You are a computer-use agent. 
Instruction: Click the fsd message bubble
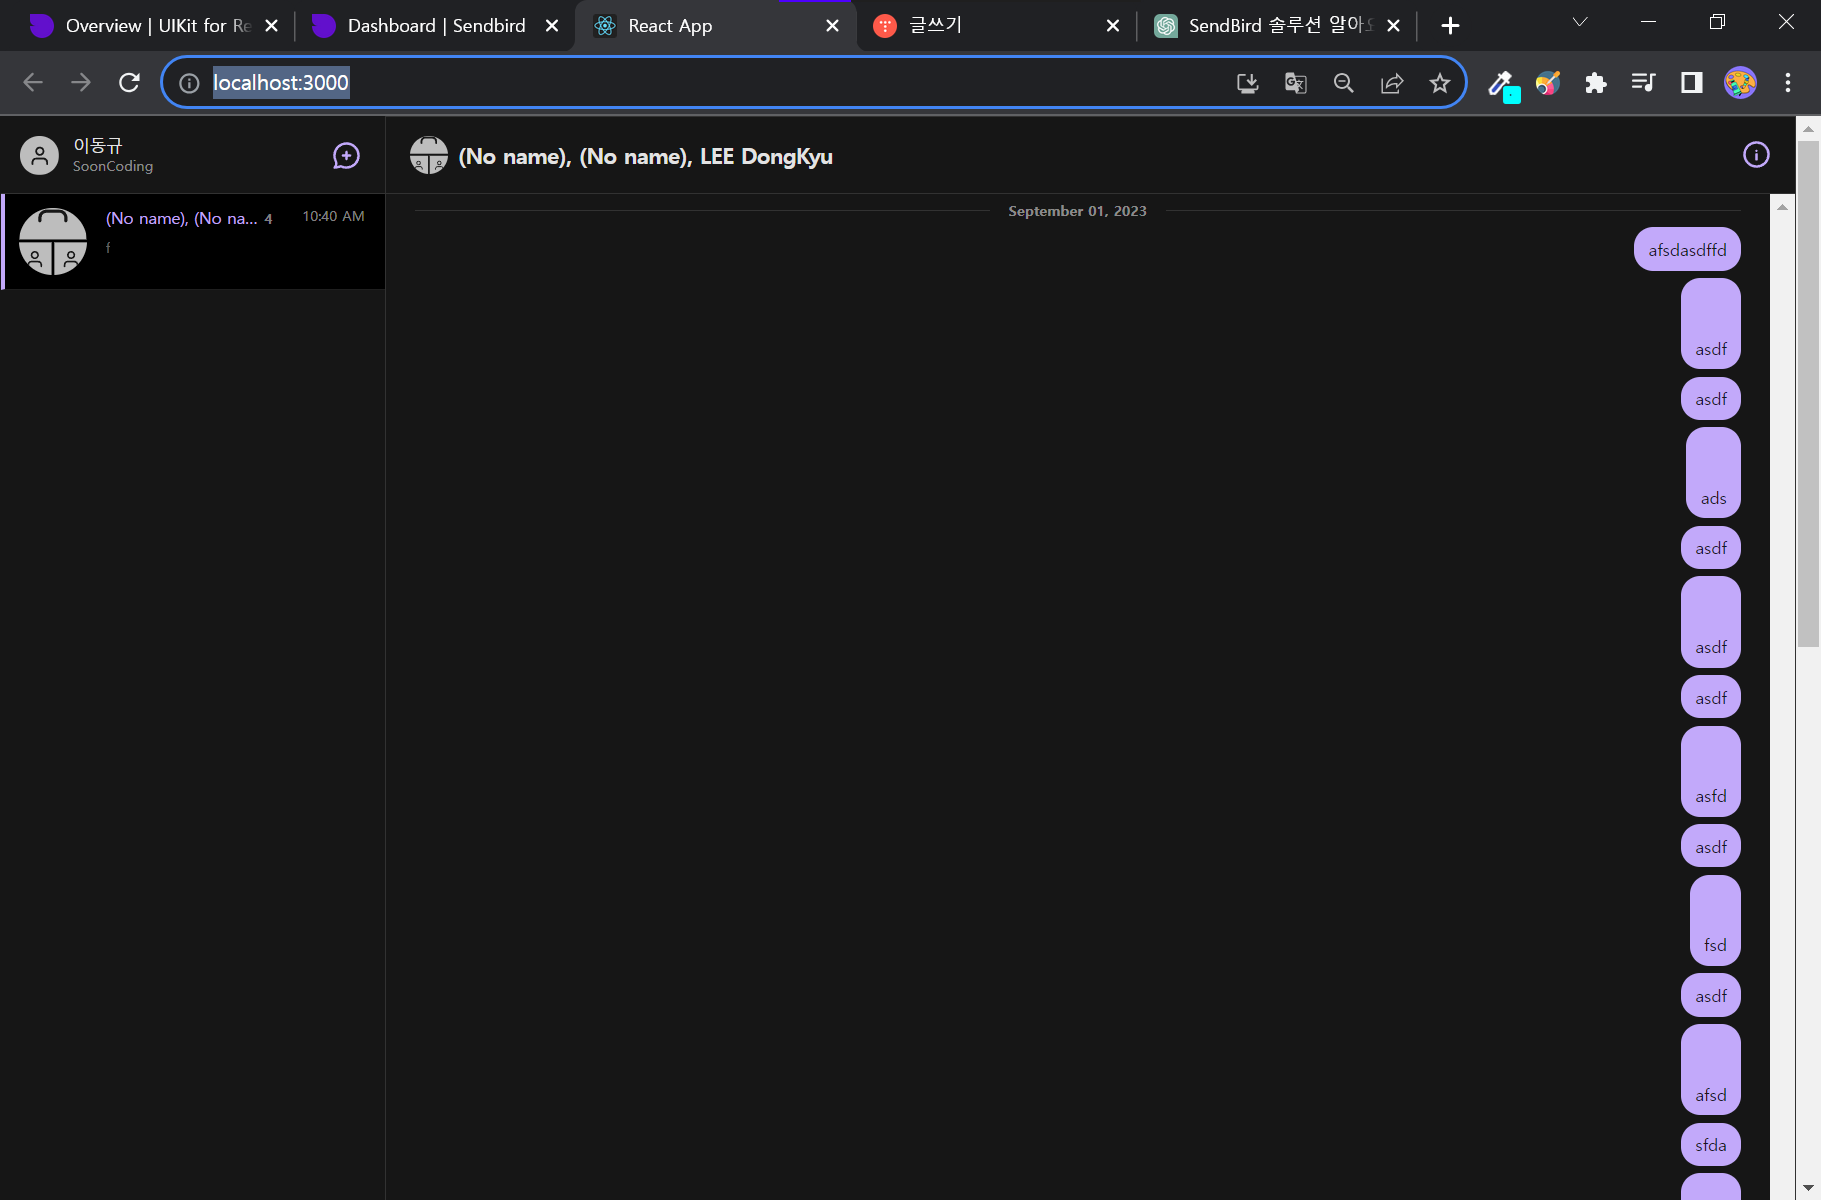[1715, 920]
